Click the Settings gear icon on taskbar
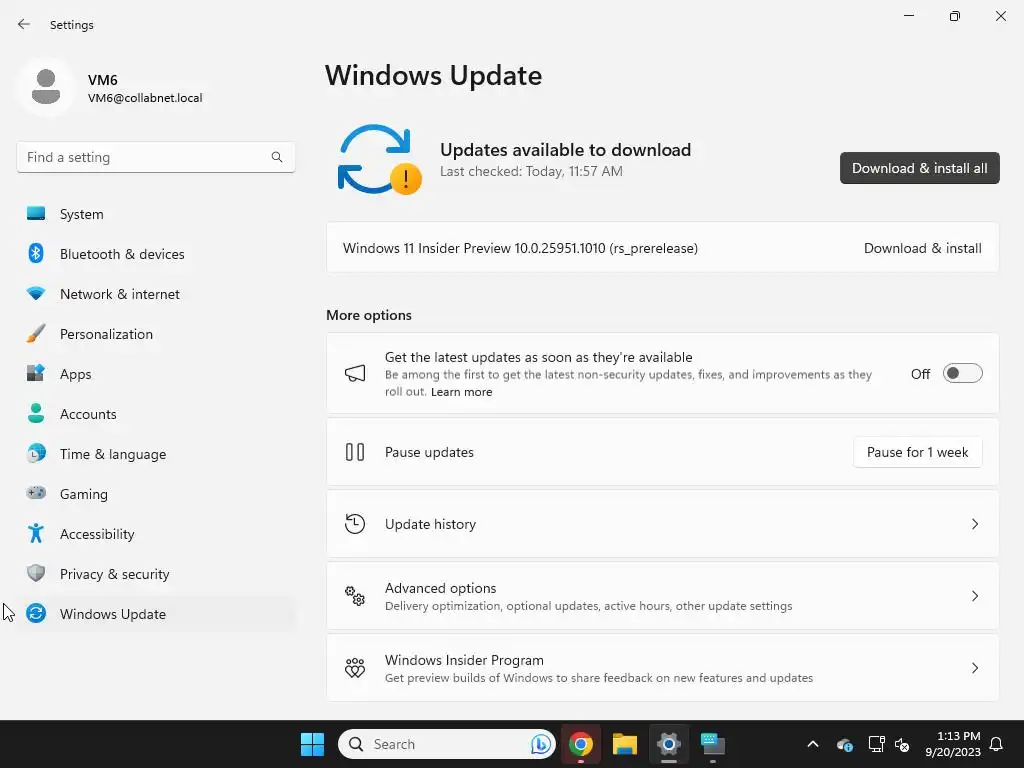 coord(669,744)
